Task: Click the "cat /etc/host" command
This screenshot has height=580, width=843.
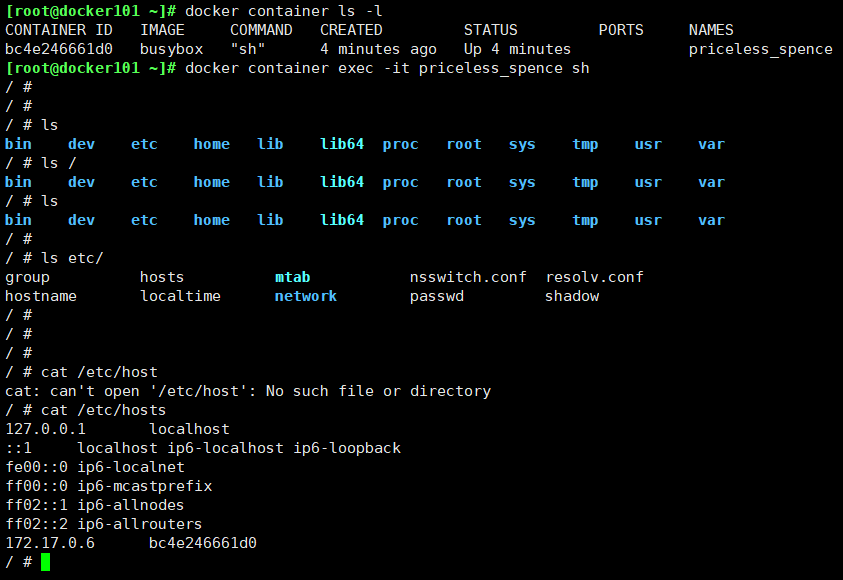Action: [99, 372]
